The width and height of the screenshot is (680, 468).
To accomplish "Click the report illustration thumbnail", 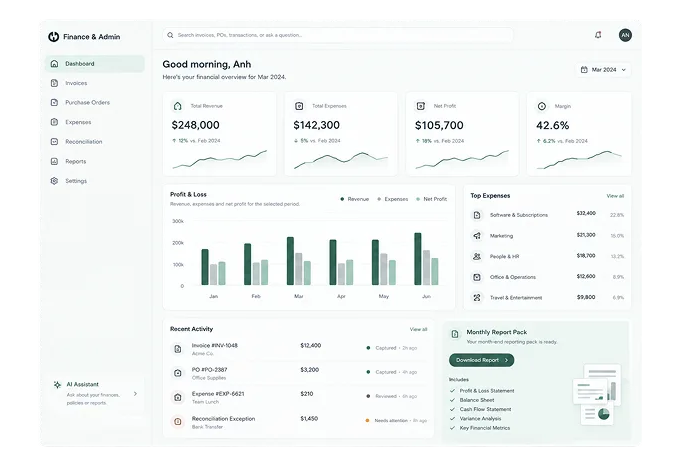I will [597, 394].
